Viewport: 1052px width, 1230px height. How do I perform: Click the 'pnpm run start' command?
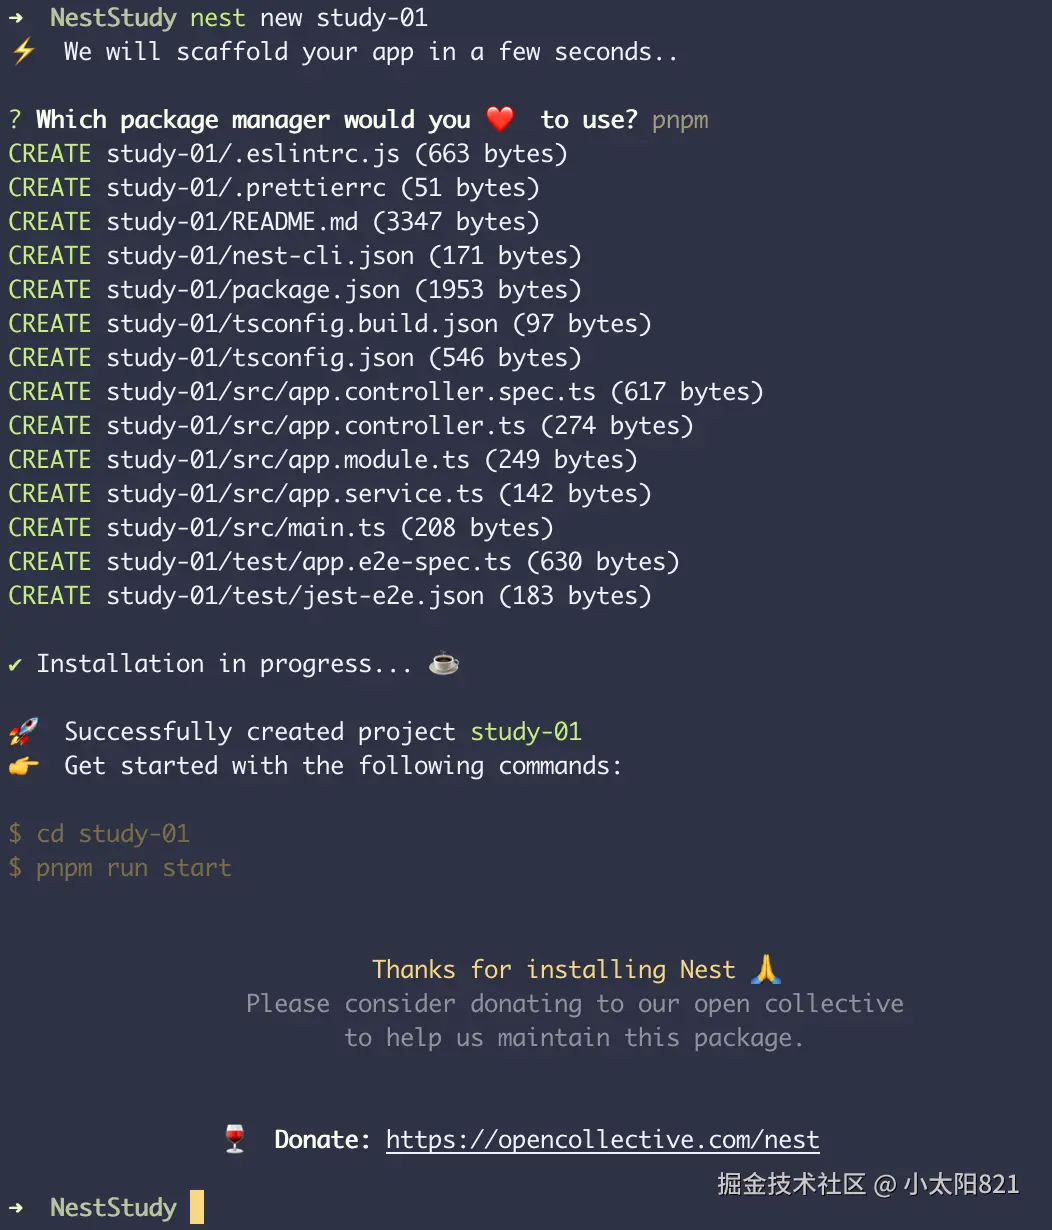[133, 868]
